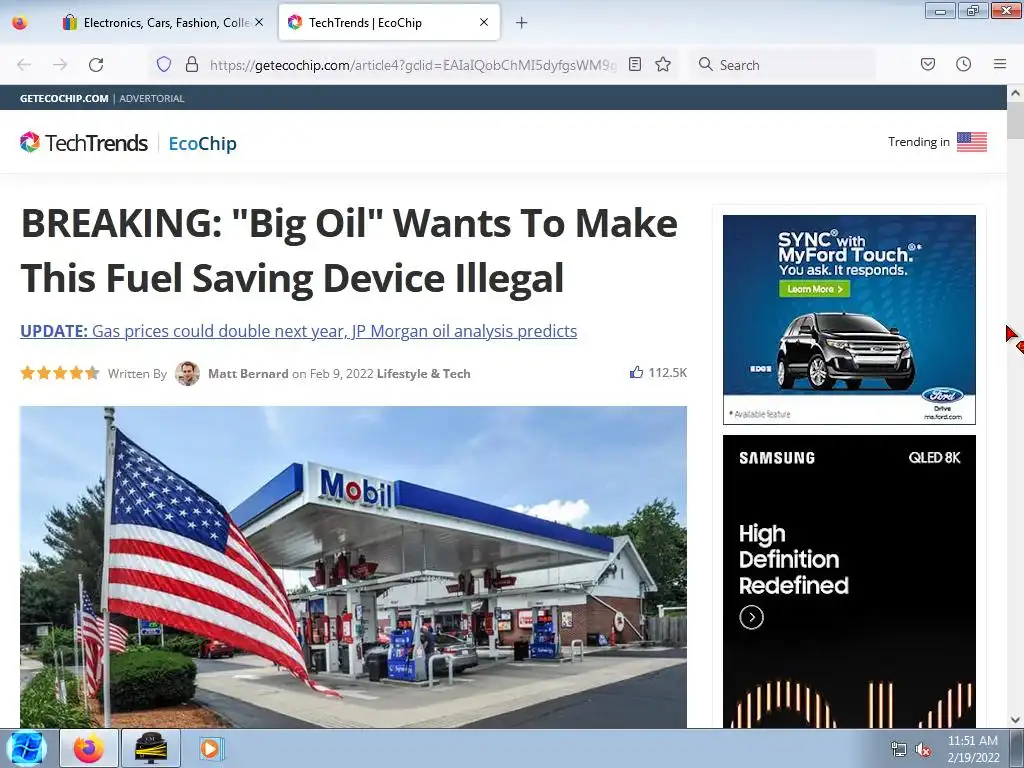The height and width of the screenshot is (768, 1024).
Task: Click Matt Bernard's author avatar
Action: coord(187,374)
